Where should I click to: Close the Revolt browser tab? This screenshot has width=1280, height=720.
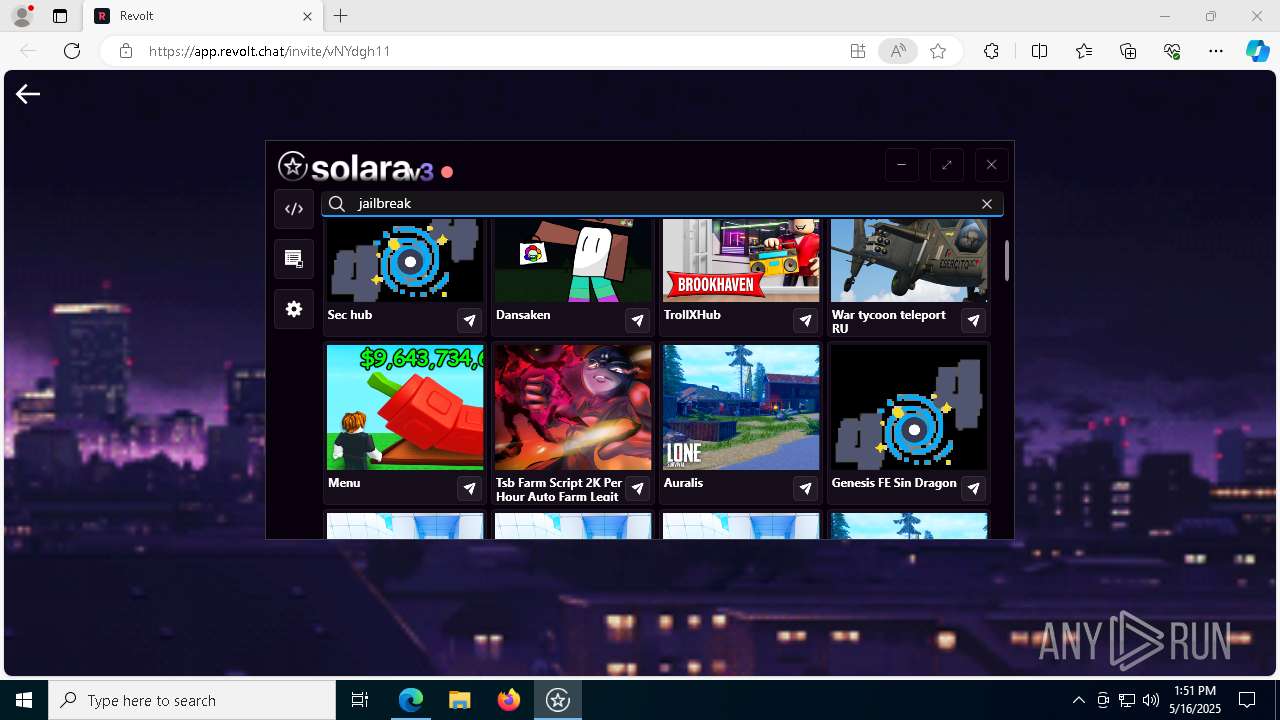click(x=308, y=16)
